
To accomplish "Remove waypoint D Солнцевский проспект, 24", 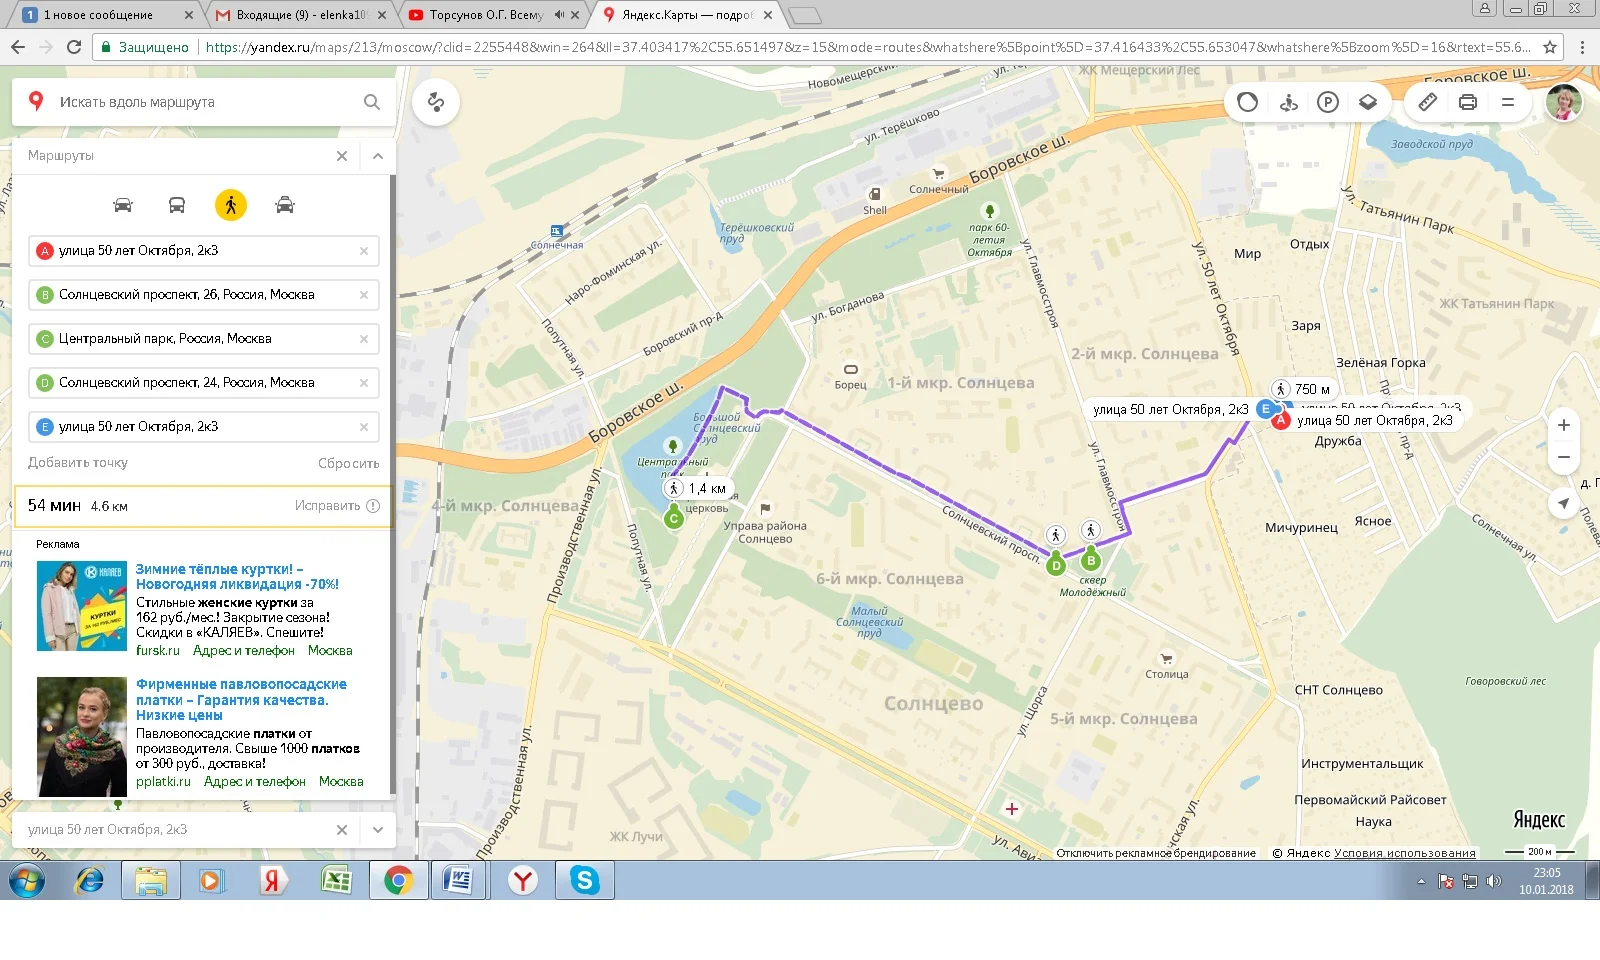I will [364, 383].
